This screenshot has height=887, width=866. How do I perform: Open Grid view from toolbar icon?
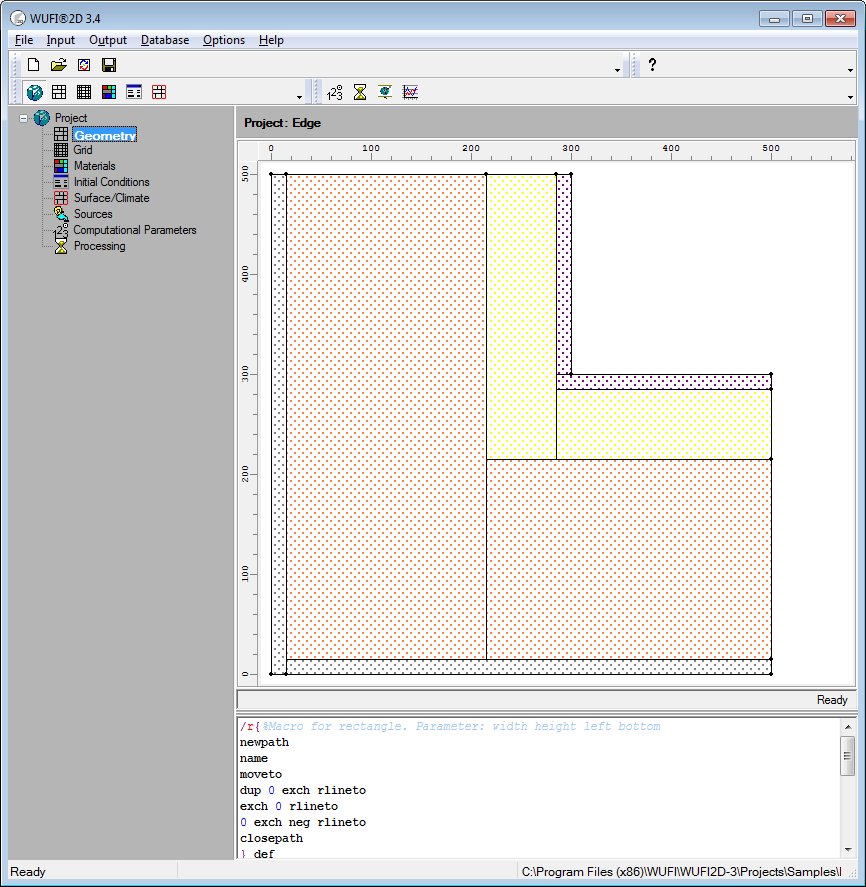click(x=84, y=92)
